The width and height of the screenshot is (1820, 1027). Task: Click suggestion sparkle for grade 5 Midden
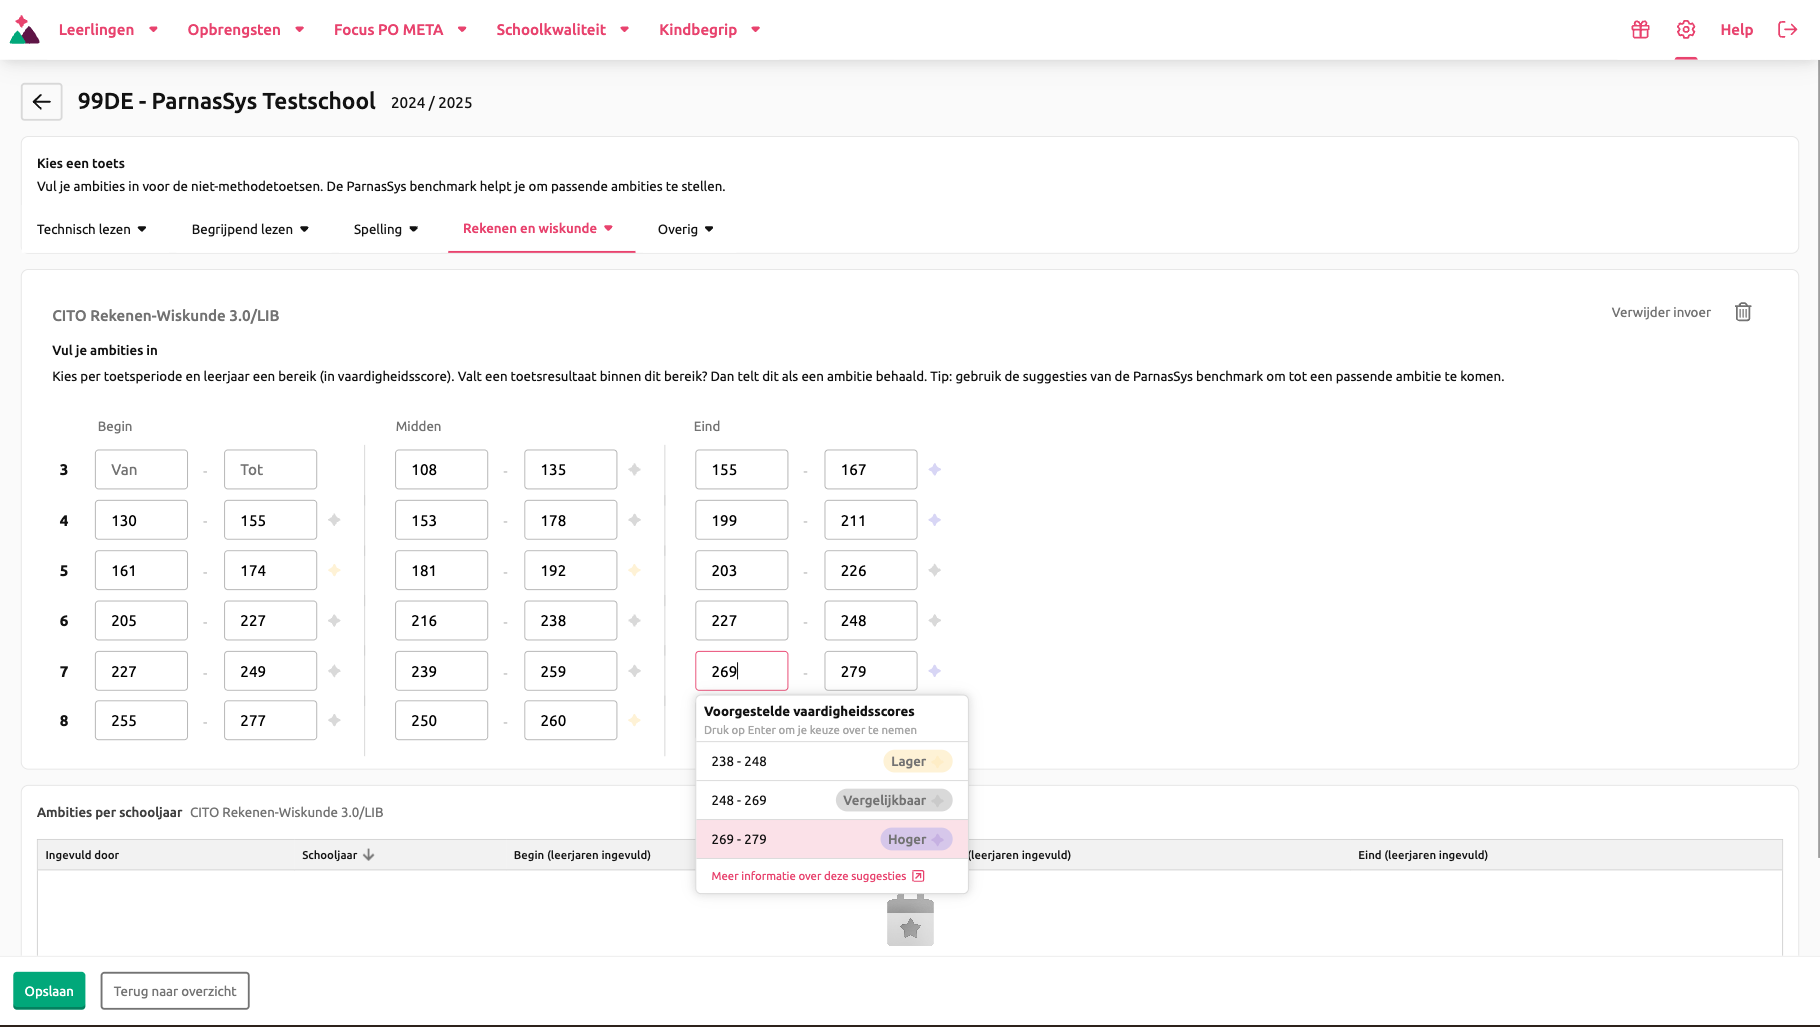pos(635,570)
